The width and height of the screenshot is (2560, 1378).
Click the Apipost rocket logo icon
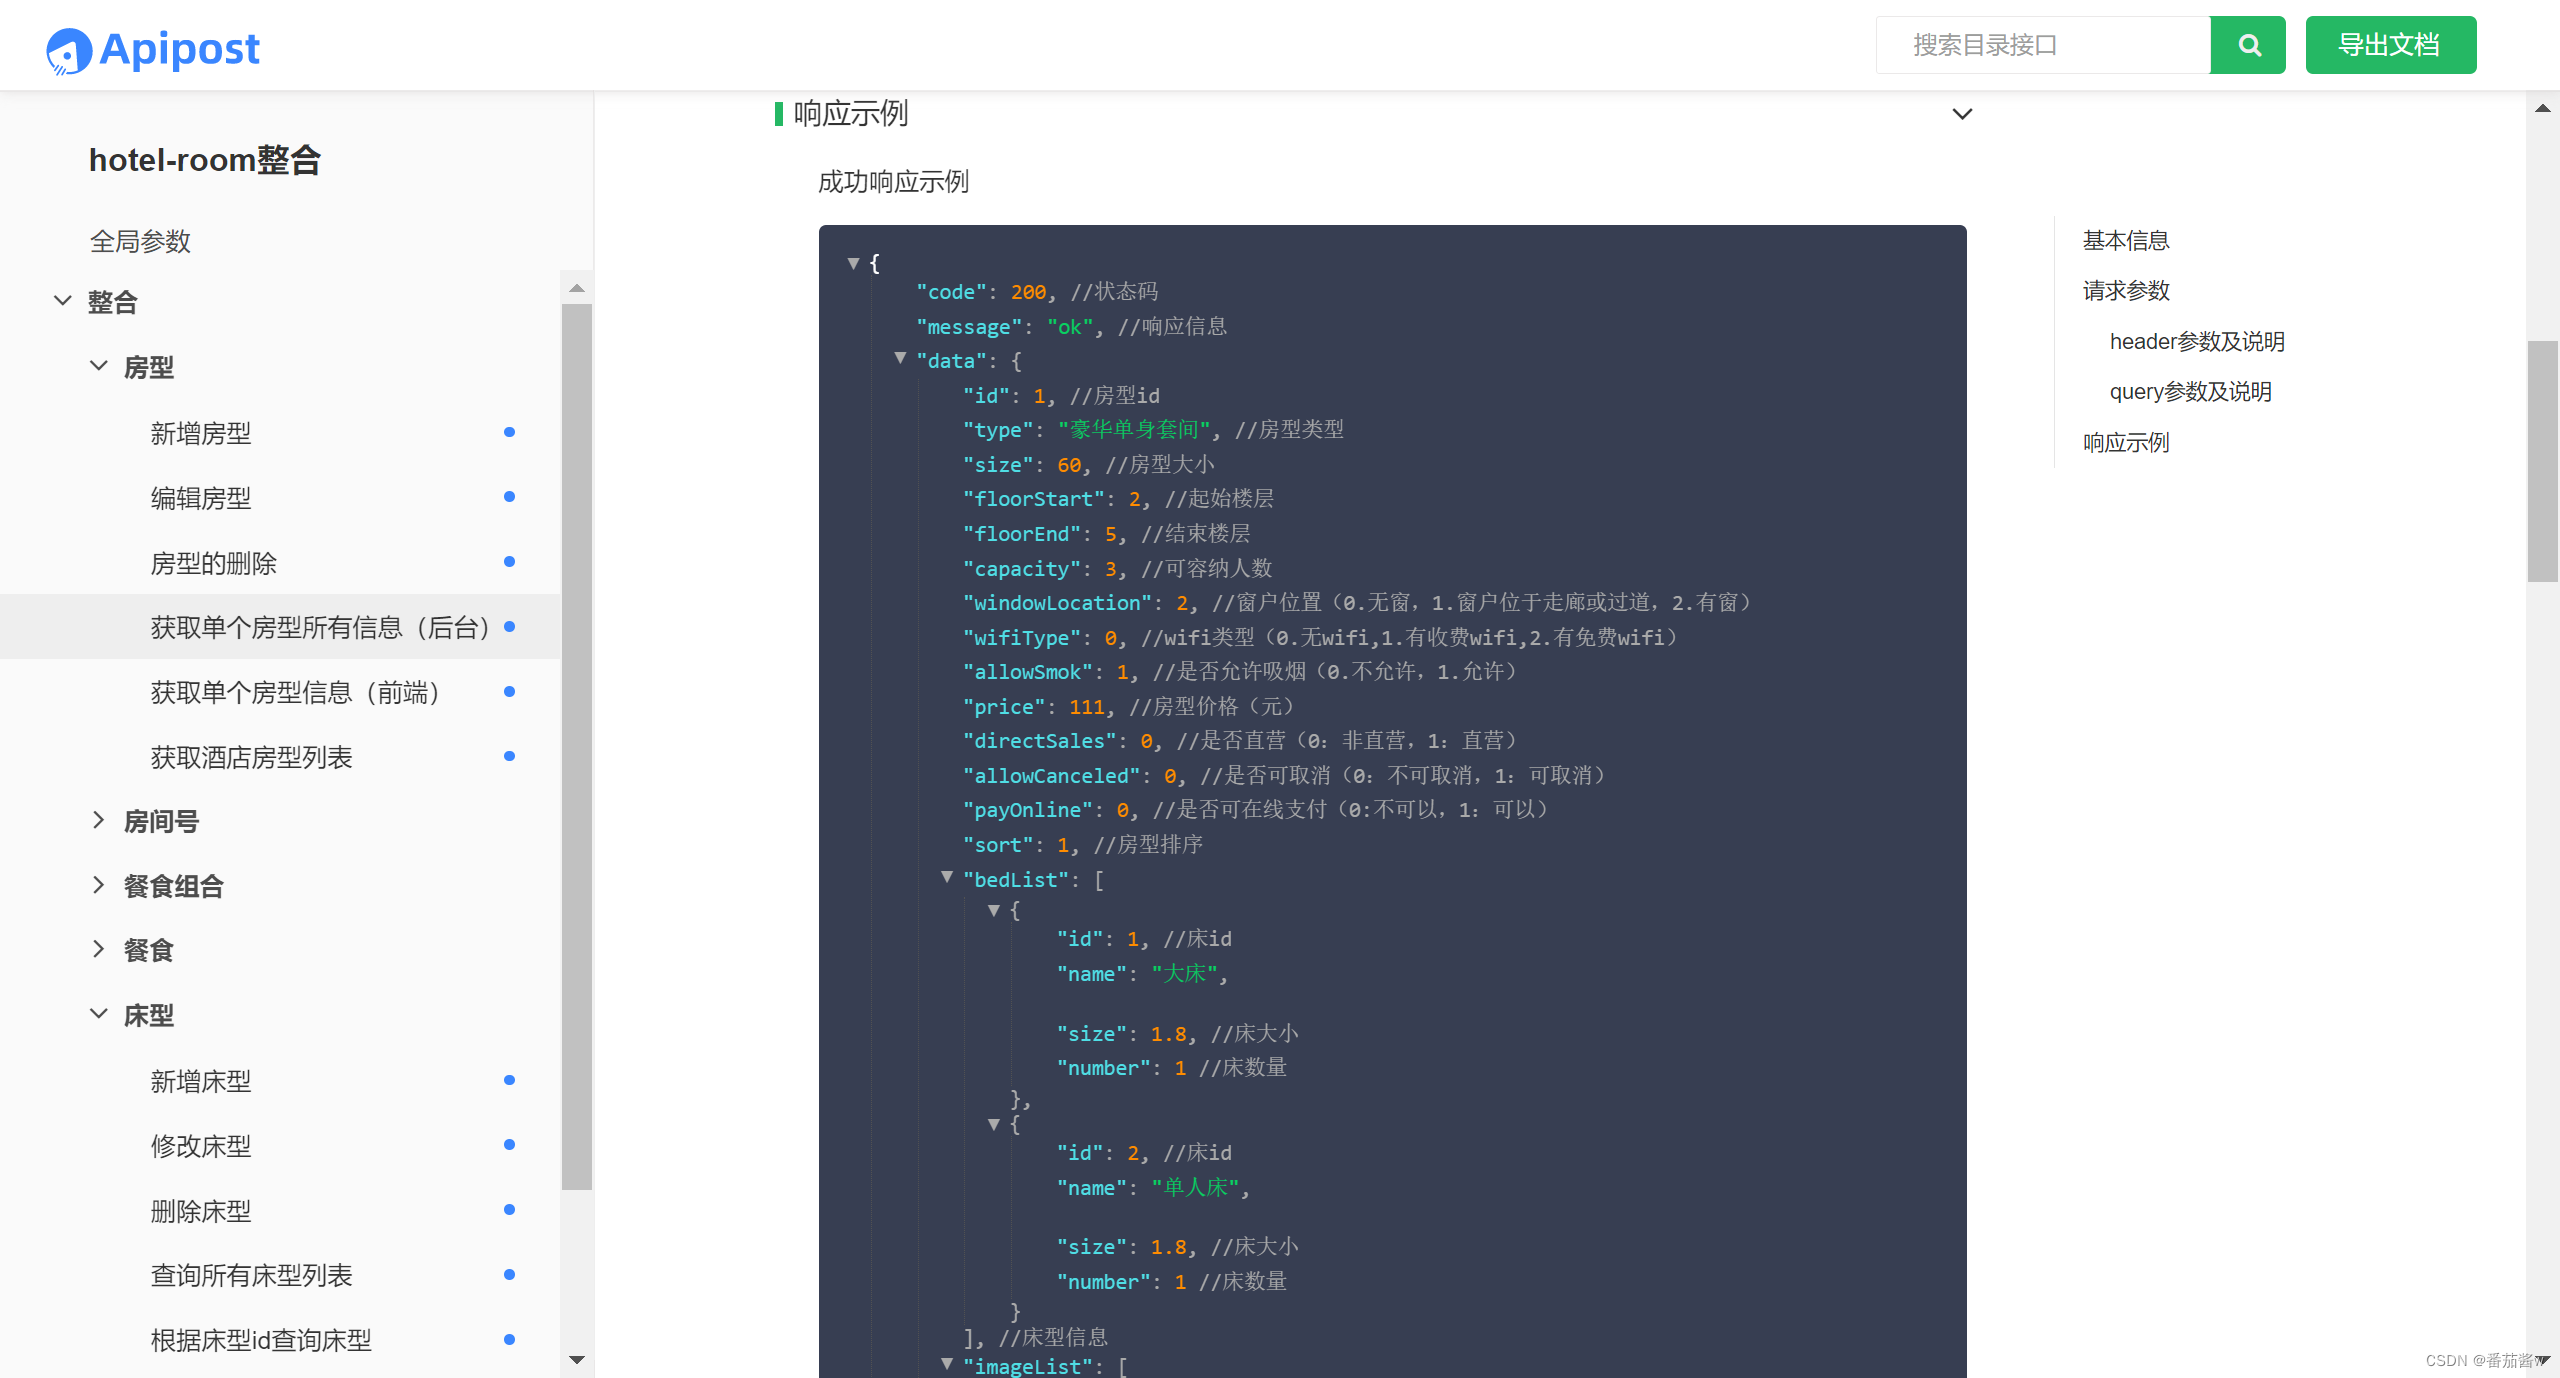pos(68,50)
